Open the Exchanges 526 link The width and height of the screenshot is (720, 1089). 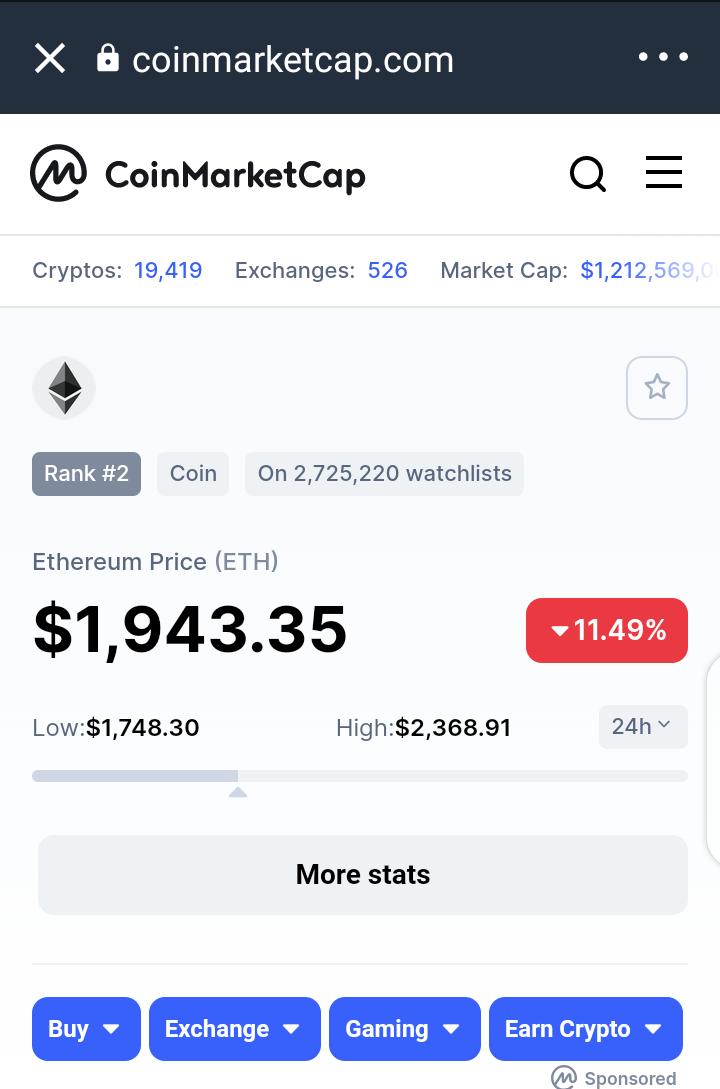(387, 270)
